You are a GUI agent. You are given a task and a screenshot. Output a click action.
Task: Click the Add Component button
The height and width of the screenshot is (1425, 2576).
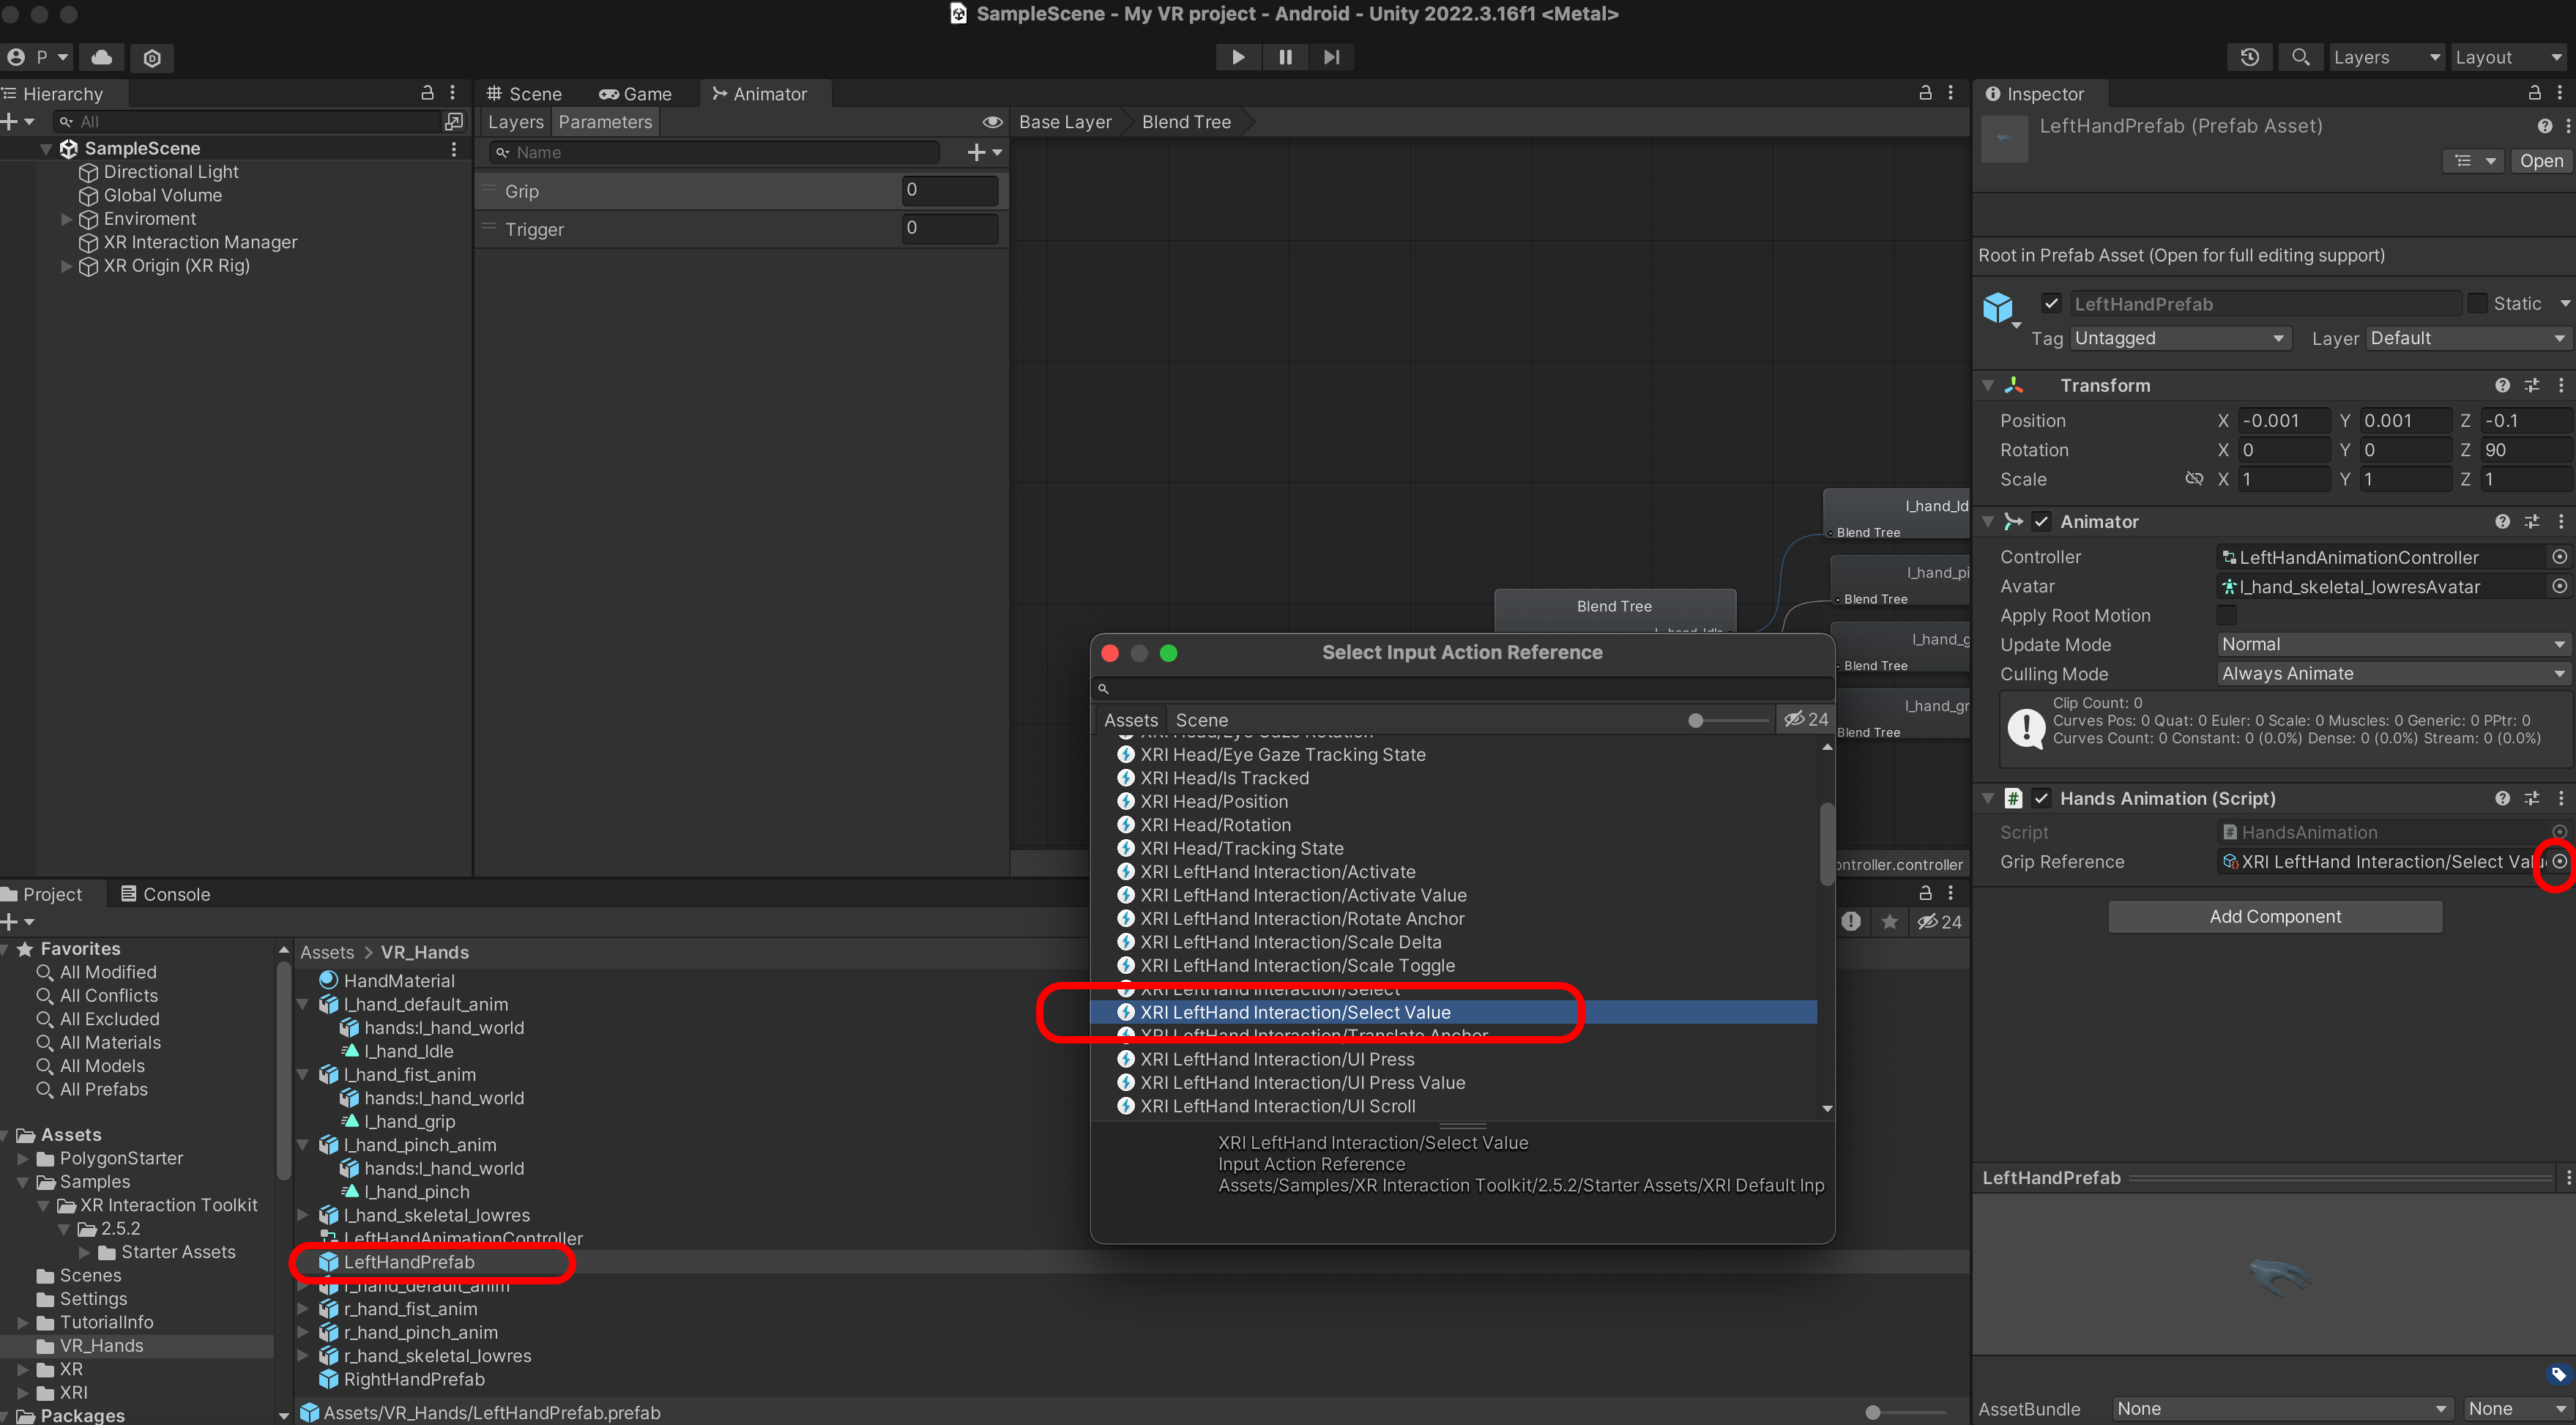2274,916
